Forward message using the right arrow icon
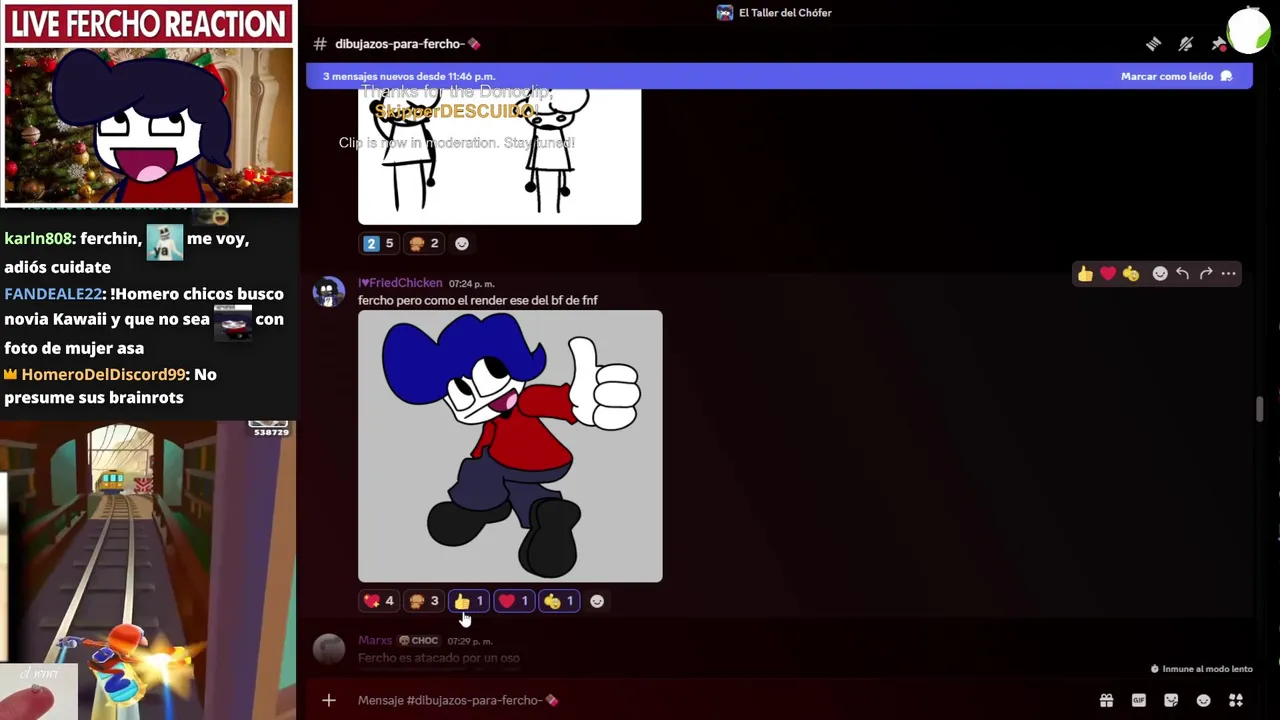The width and height of the screenshot is (1280, 720). pyautogui.click(x=1206, y=274)
